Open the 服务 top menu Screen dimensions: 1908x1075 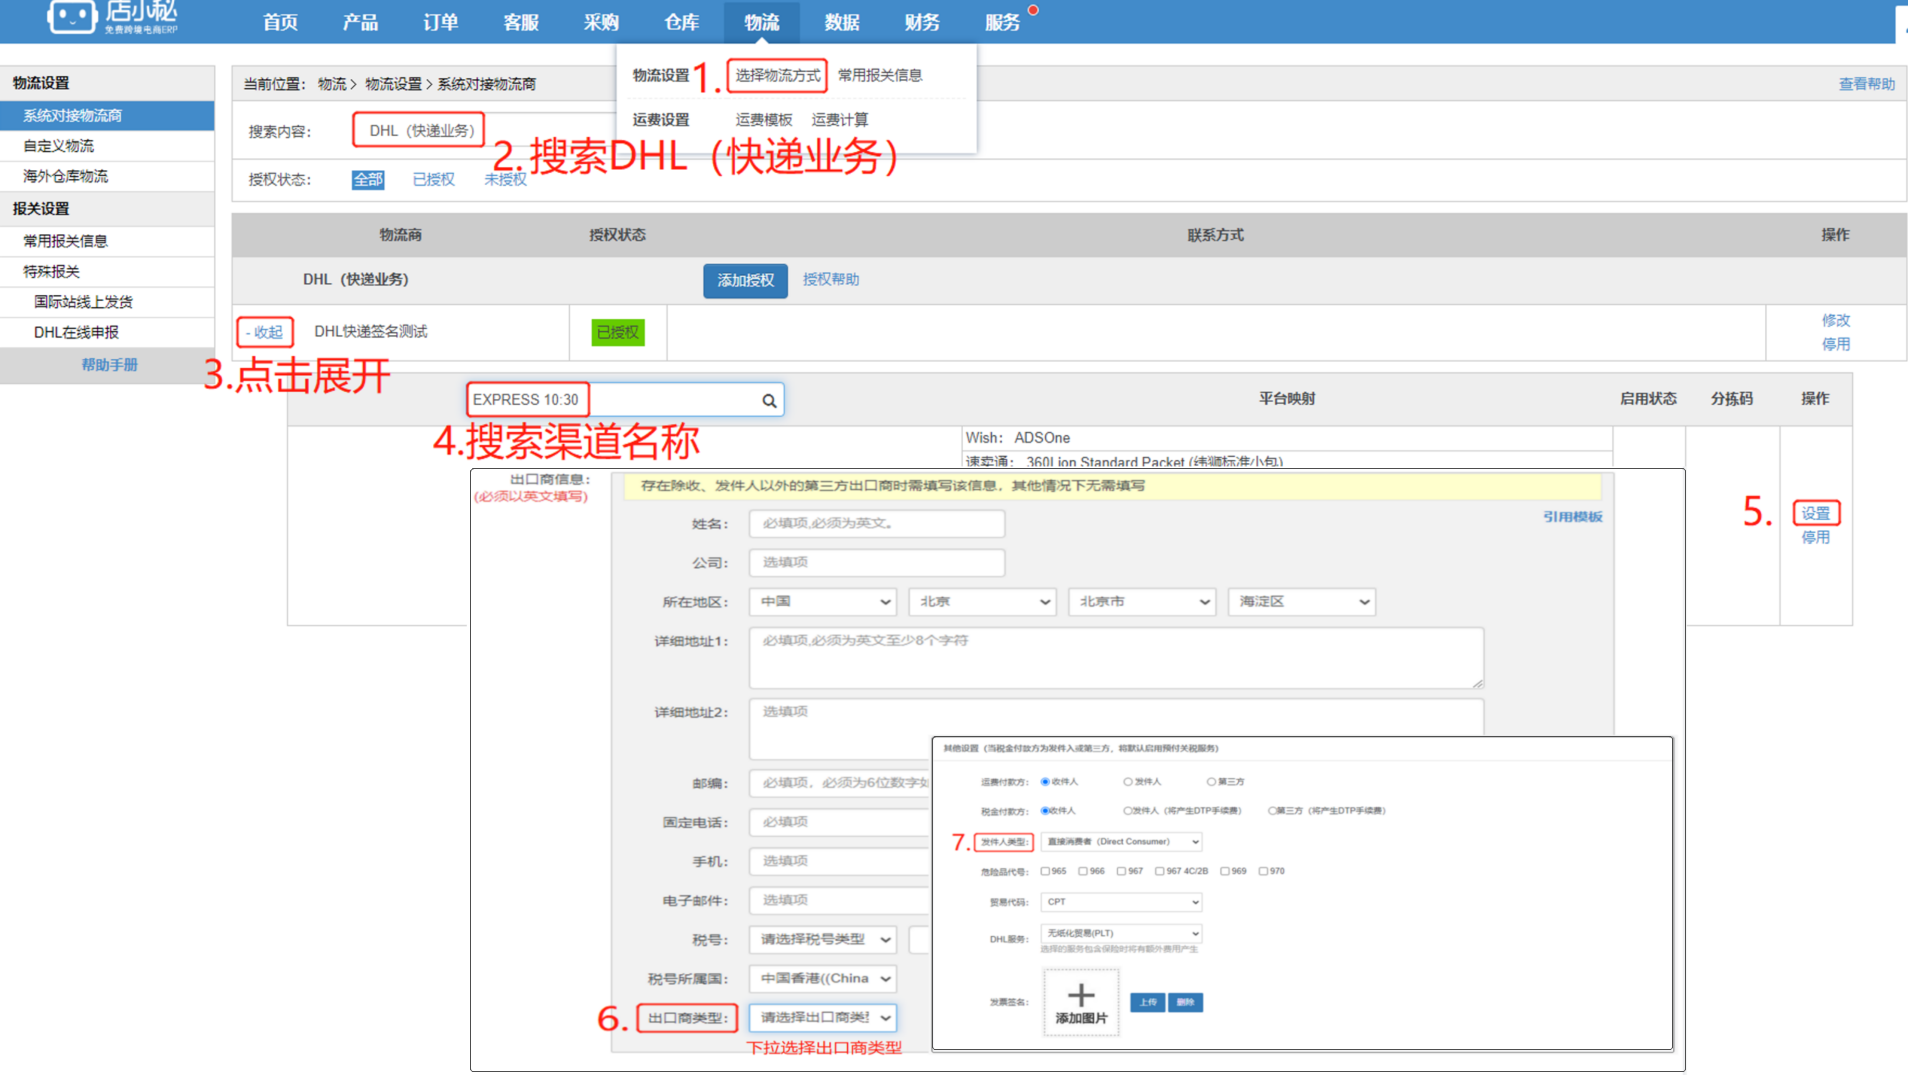point(1002,22)
